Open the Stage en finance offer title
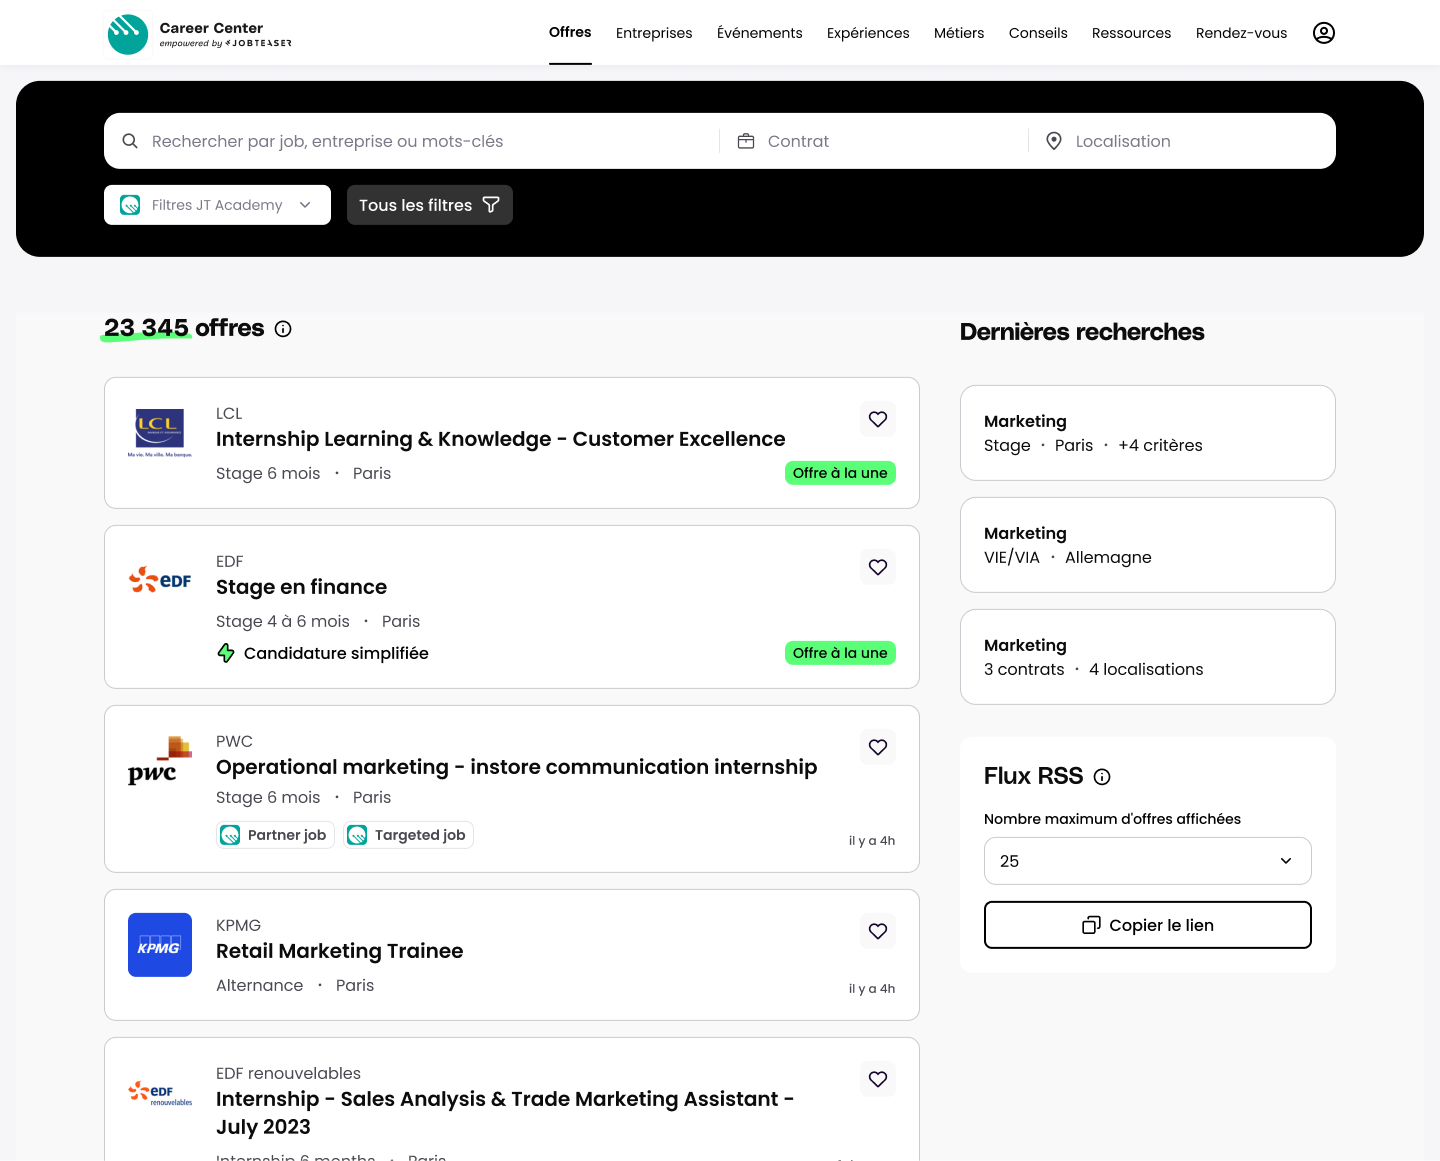Screen dimensions: 1440x1161 click(301, 587)
